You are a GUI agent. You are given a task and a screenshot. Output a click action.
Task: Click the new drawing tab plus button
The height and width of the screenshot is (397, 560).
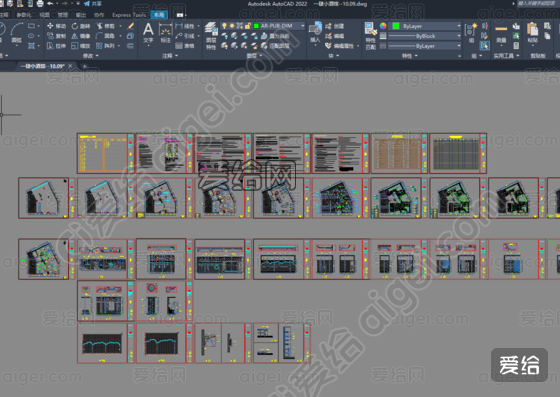point(85,66)
